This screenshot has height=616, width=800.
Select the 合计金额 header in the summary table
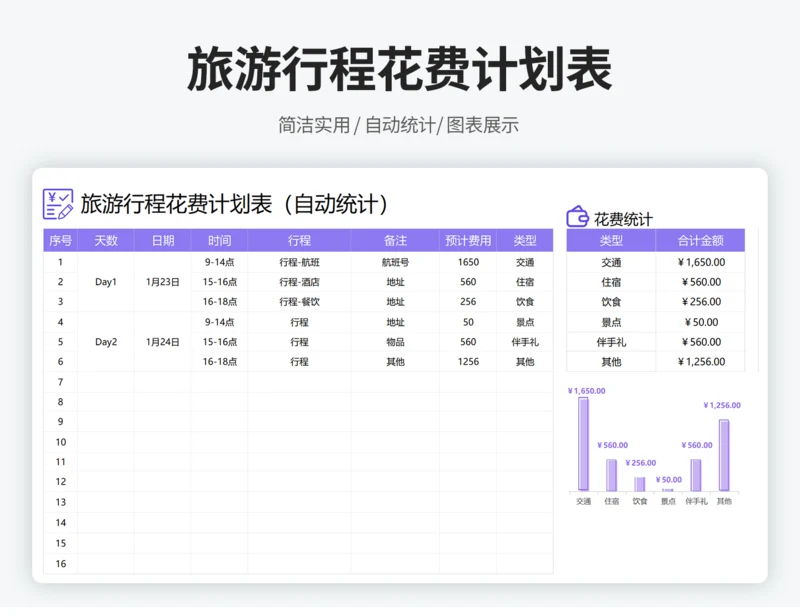coord(700,240)
